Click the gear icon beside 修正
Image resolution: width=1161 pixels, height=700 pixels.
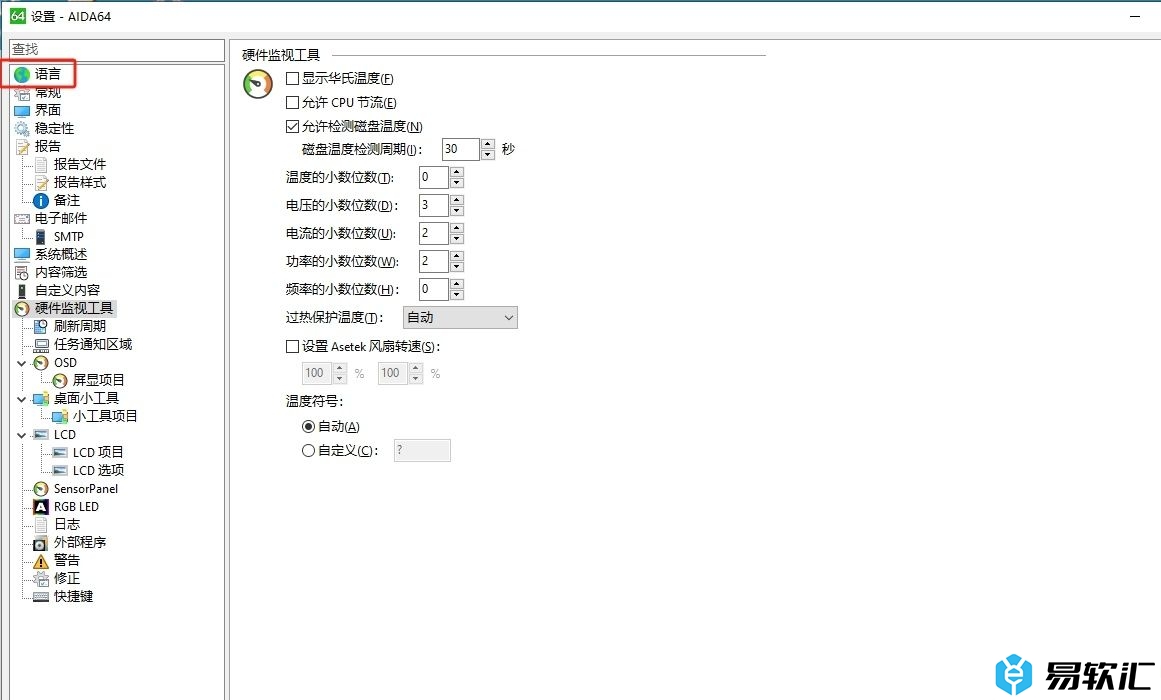click(41, 579)
